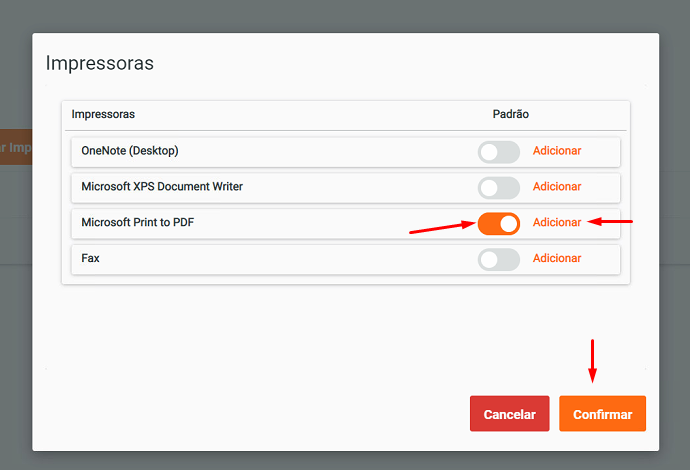Click Adicionar for Microsoft Print to PDF
Viewport: 690px width, 470px height.
pos(557,222)
